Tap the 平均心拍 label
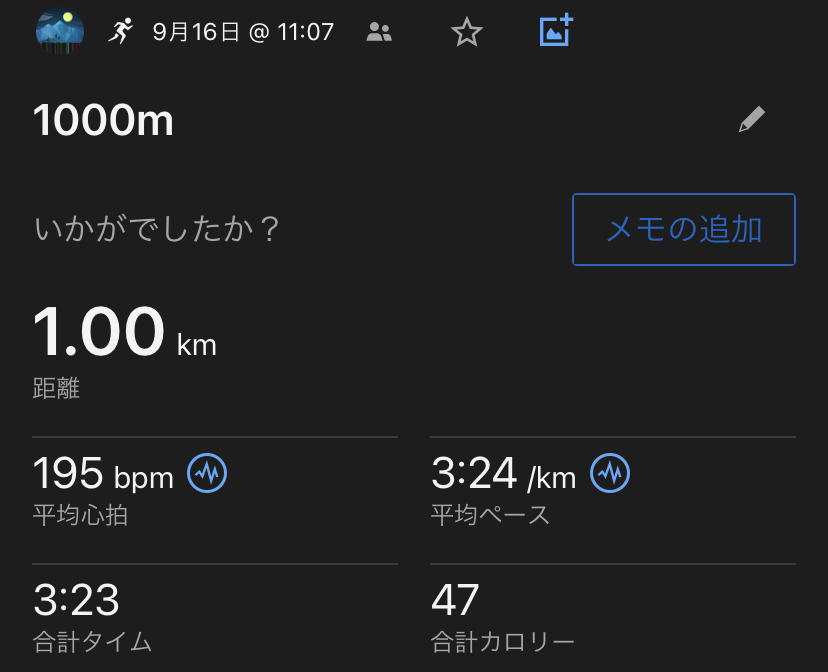The width and height of the screenshot is (828, 672). 80,516
